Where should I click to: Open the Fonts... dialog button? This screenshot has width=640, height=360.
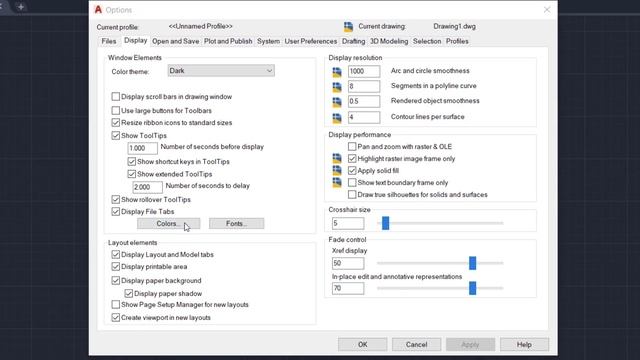236,224
